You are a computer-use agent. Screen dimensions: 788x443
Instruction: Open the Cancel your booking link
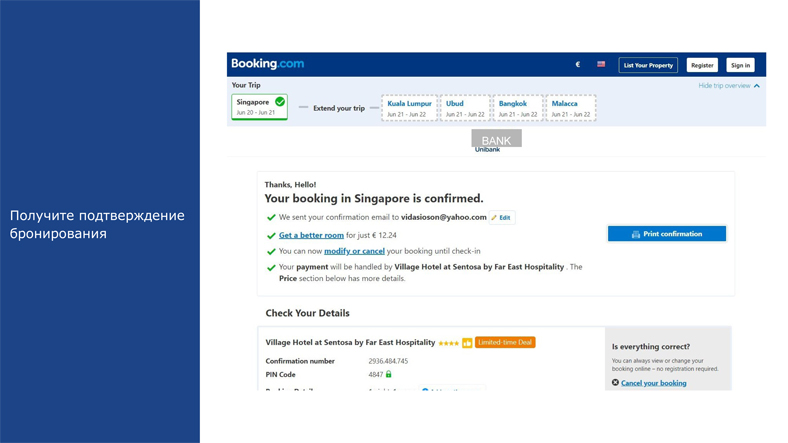pos(653,383)
